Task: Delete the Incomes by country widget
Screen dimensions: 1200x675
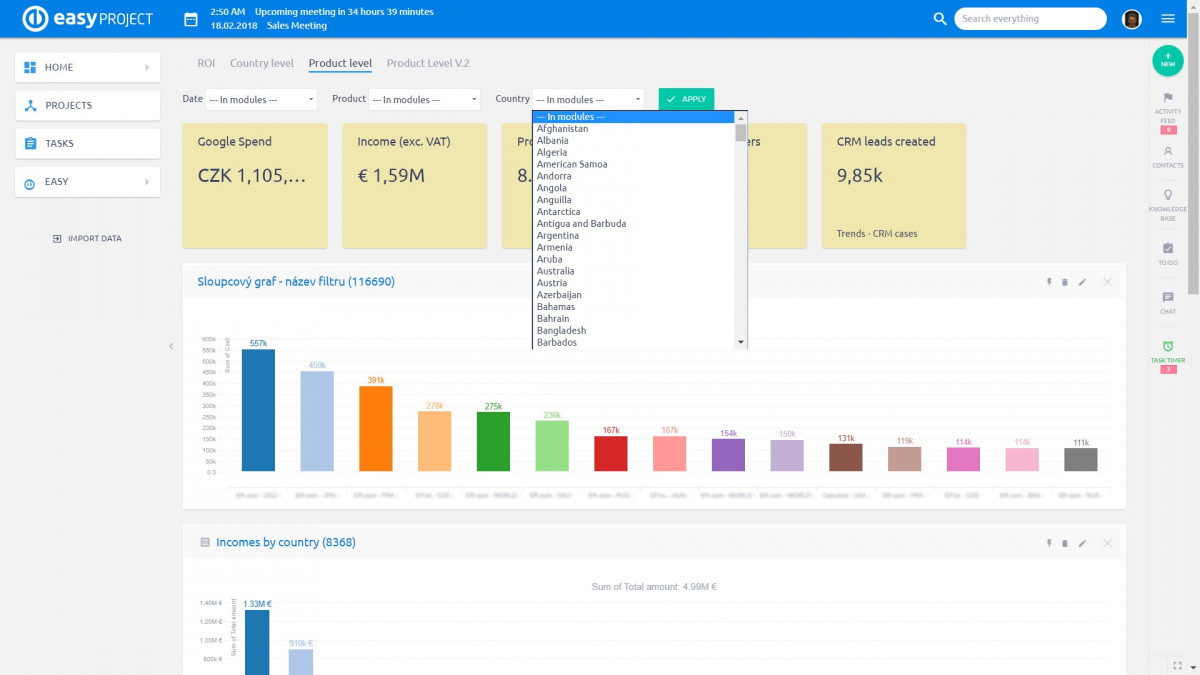Action: (1065, 543)
